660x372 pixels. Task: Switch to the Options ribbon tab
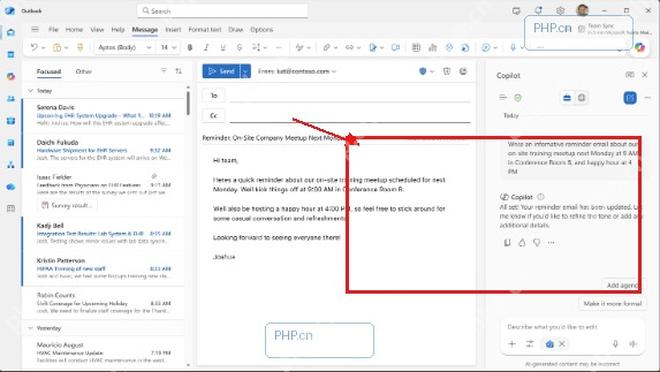point(261,29)
